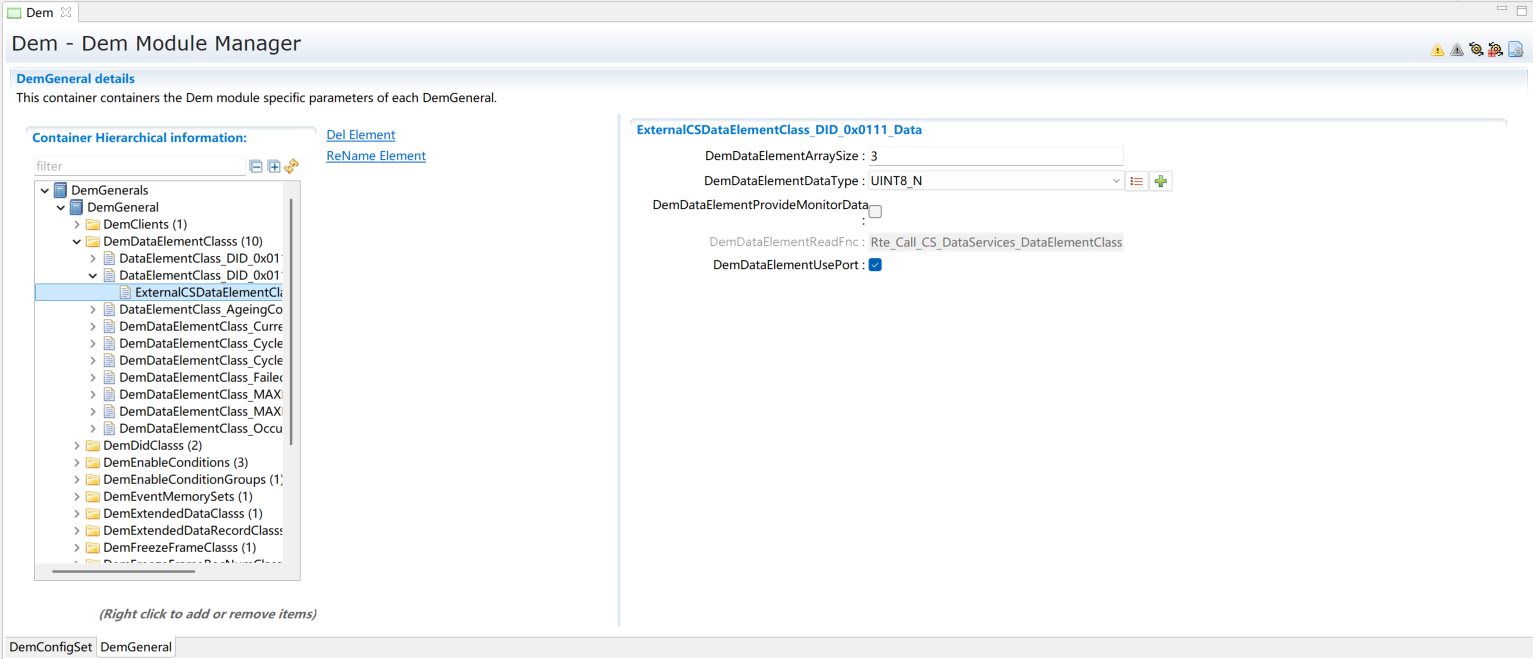Click the red list icon beside DataType
This screenshot has width=1533, height=659.
point(1136,181)
